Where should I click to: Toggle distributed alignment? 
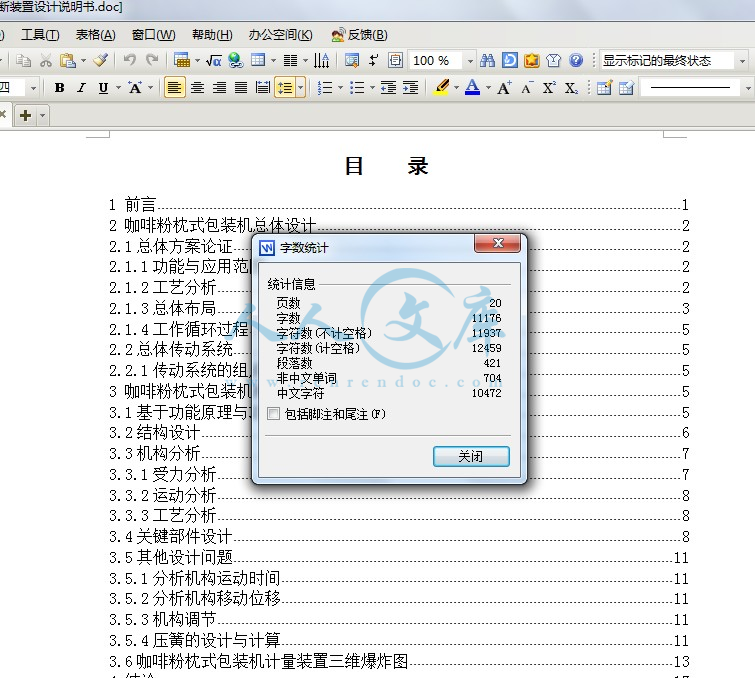(263, 88)
